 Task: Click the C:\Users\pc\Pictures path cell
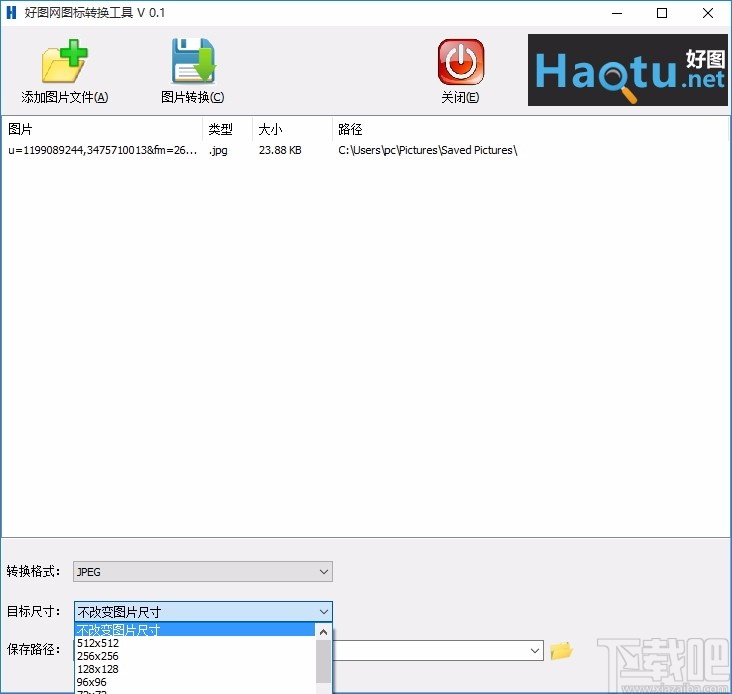click(x=428, y=150)
